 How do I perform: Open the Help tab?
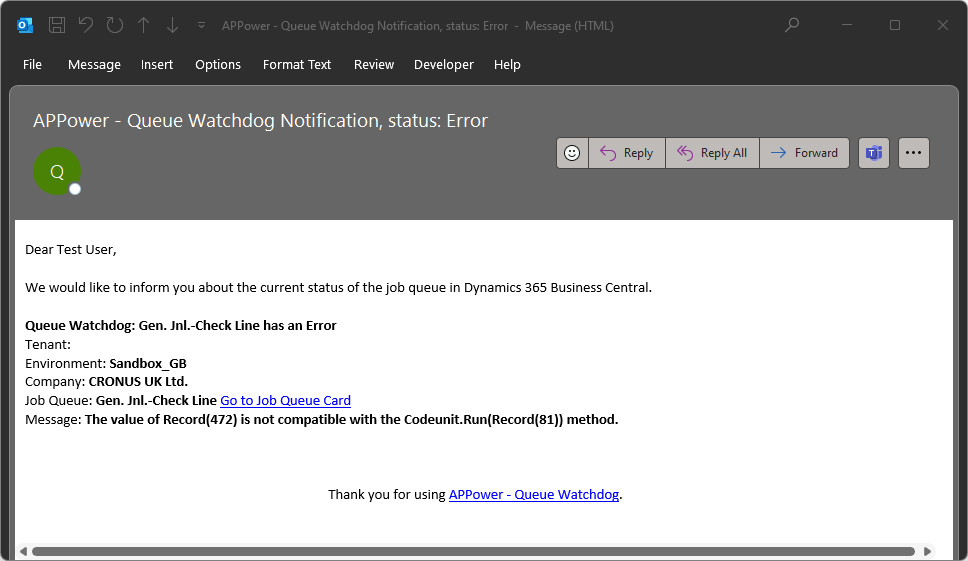507,64
